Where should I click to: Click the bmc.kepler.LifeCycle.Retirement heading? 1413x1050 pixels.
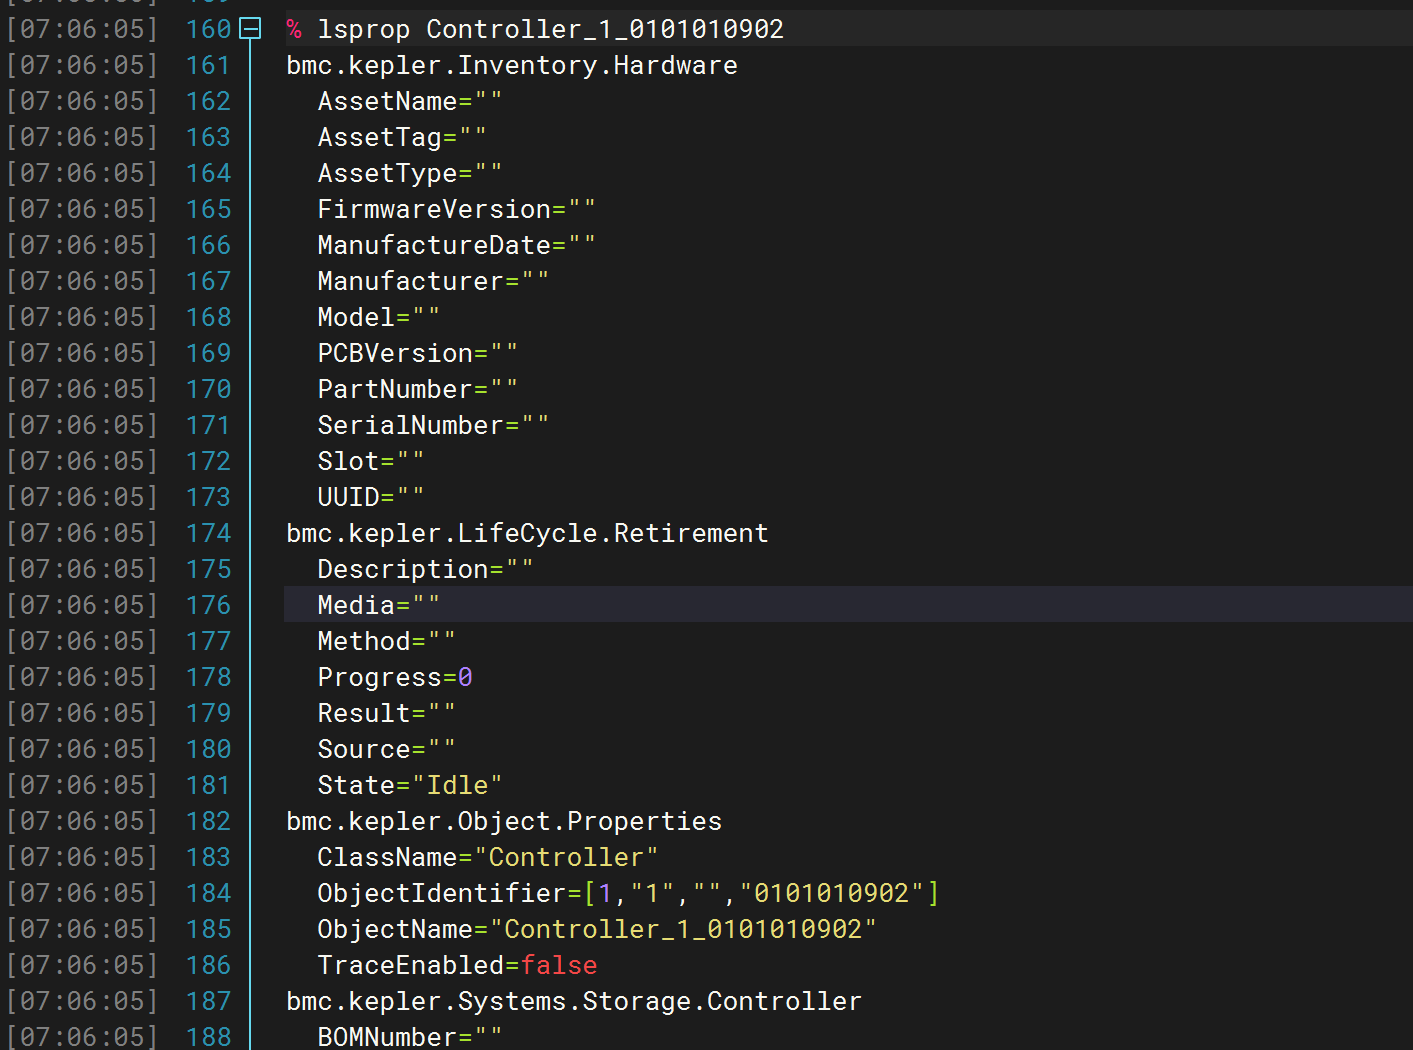(527, 533)
